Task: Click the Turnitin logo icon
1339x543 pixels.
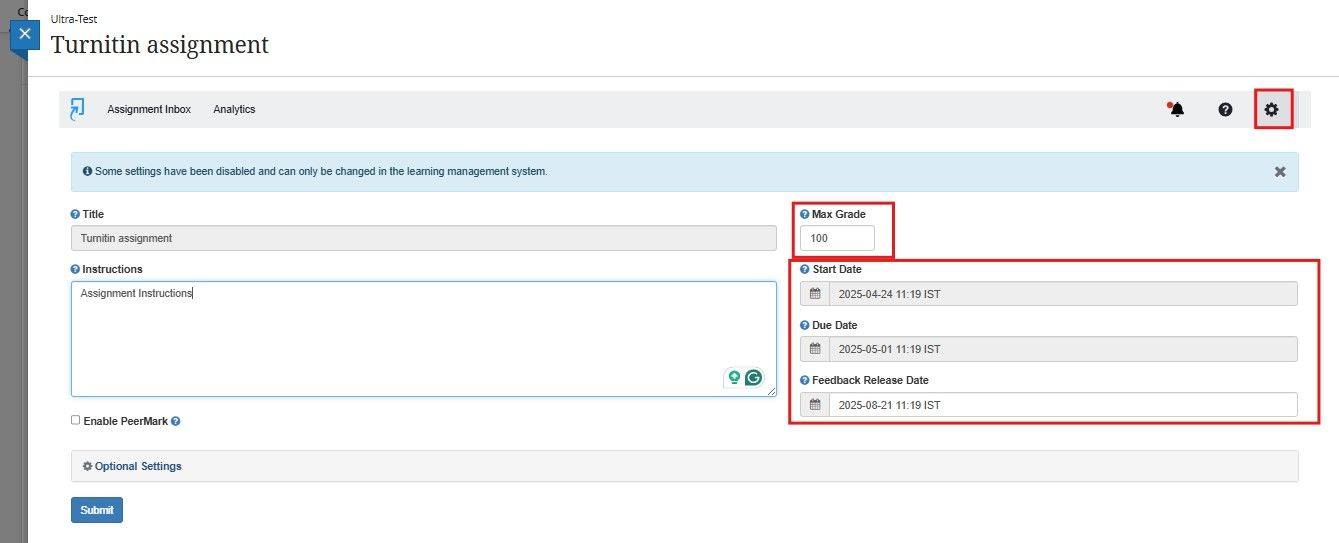Action: 77,109
